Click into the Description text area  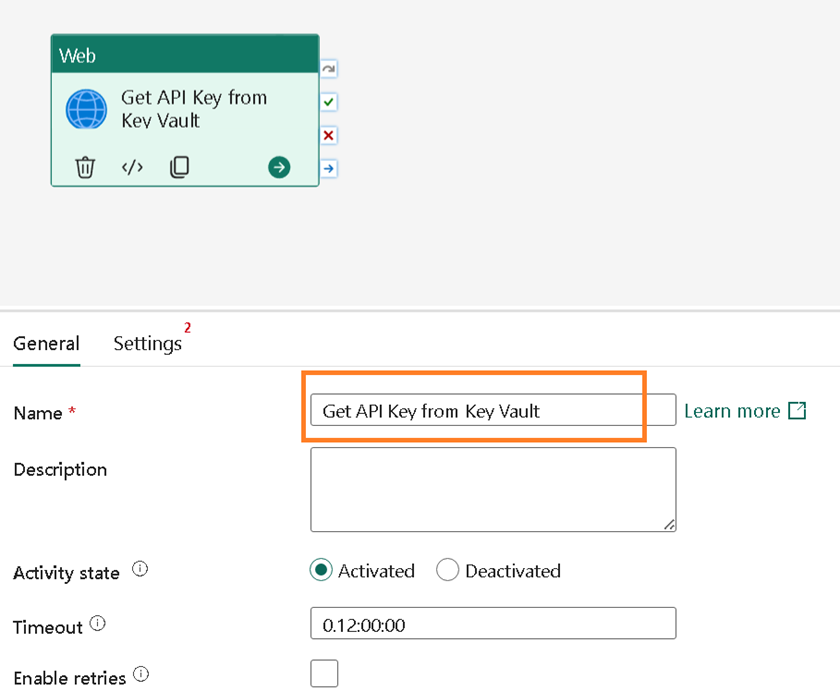pyautogui.click(x=493, y=490)
